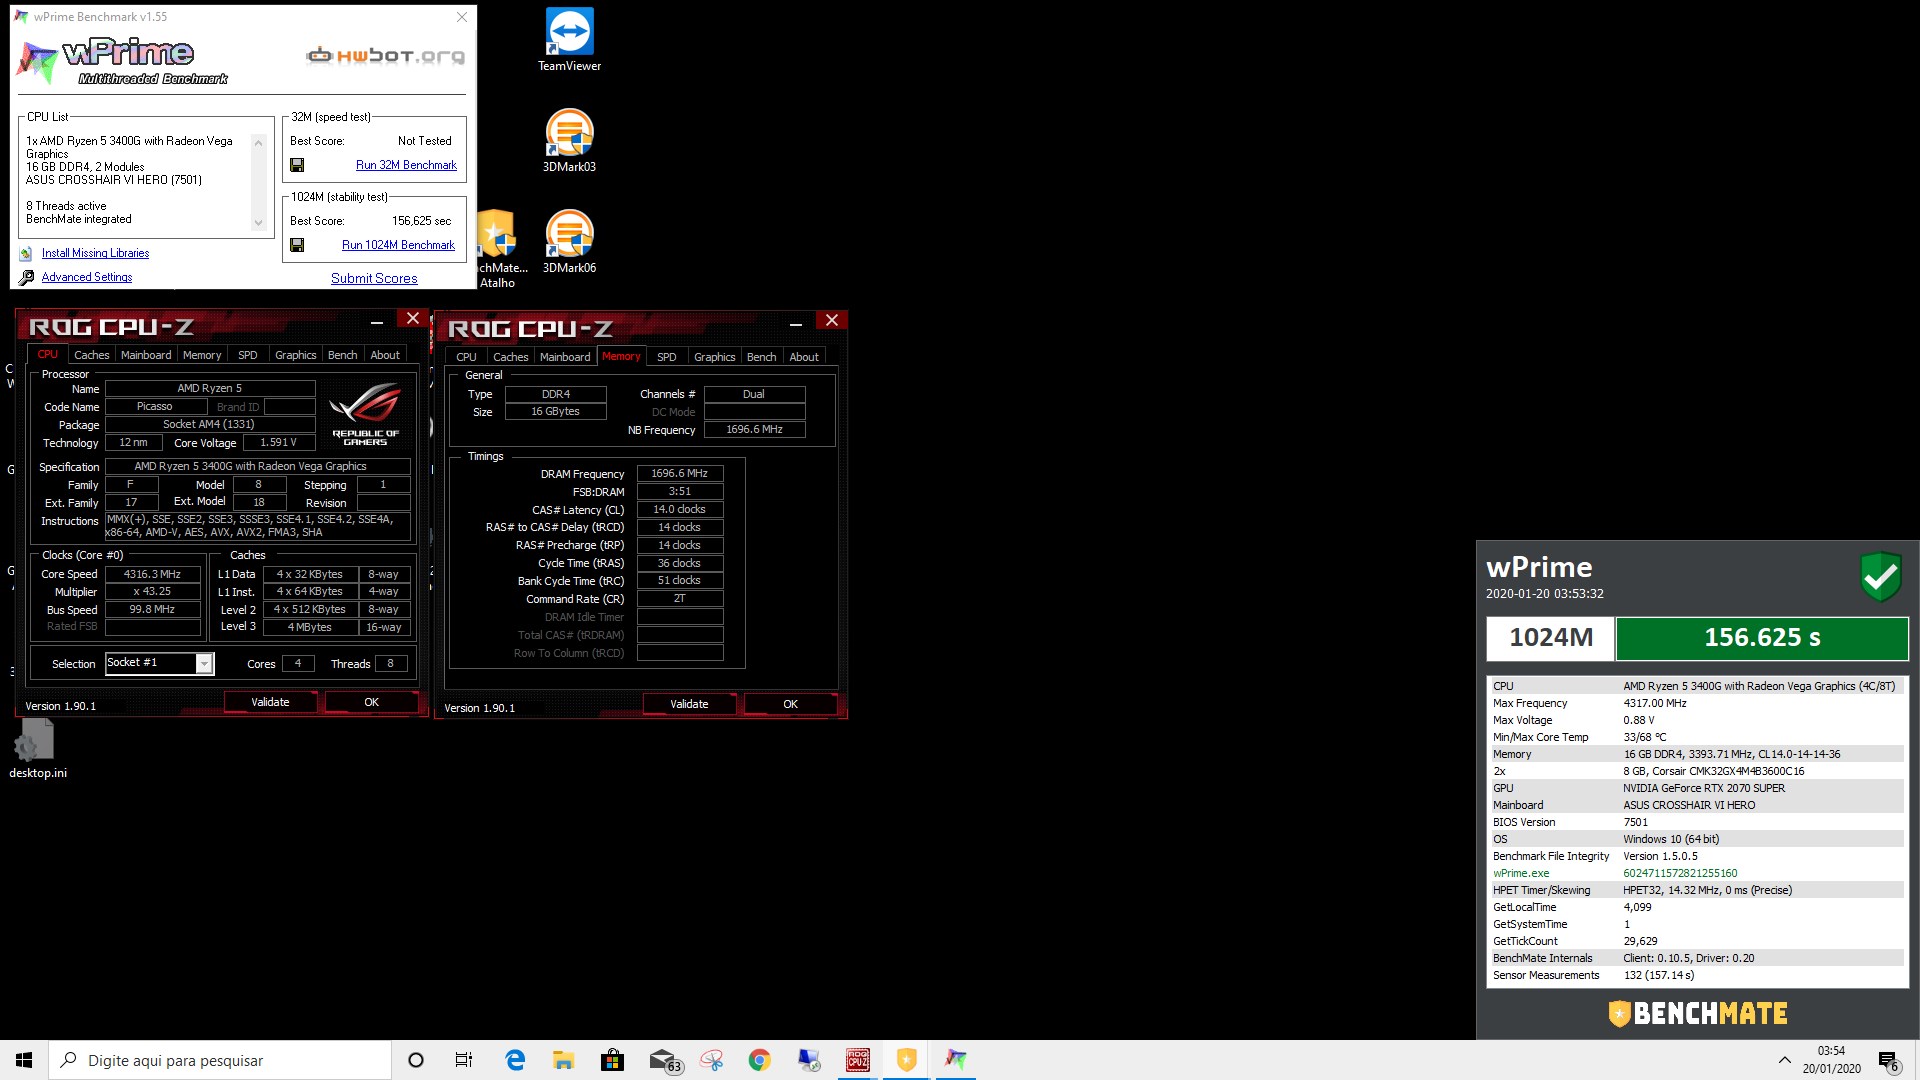This screenshot has height=1080, width=1920.
Task: Click OK in left CPU-Z window
Action: (371, 702)
